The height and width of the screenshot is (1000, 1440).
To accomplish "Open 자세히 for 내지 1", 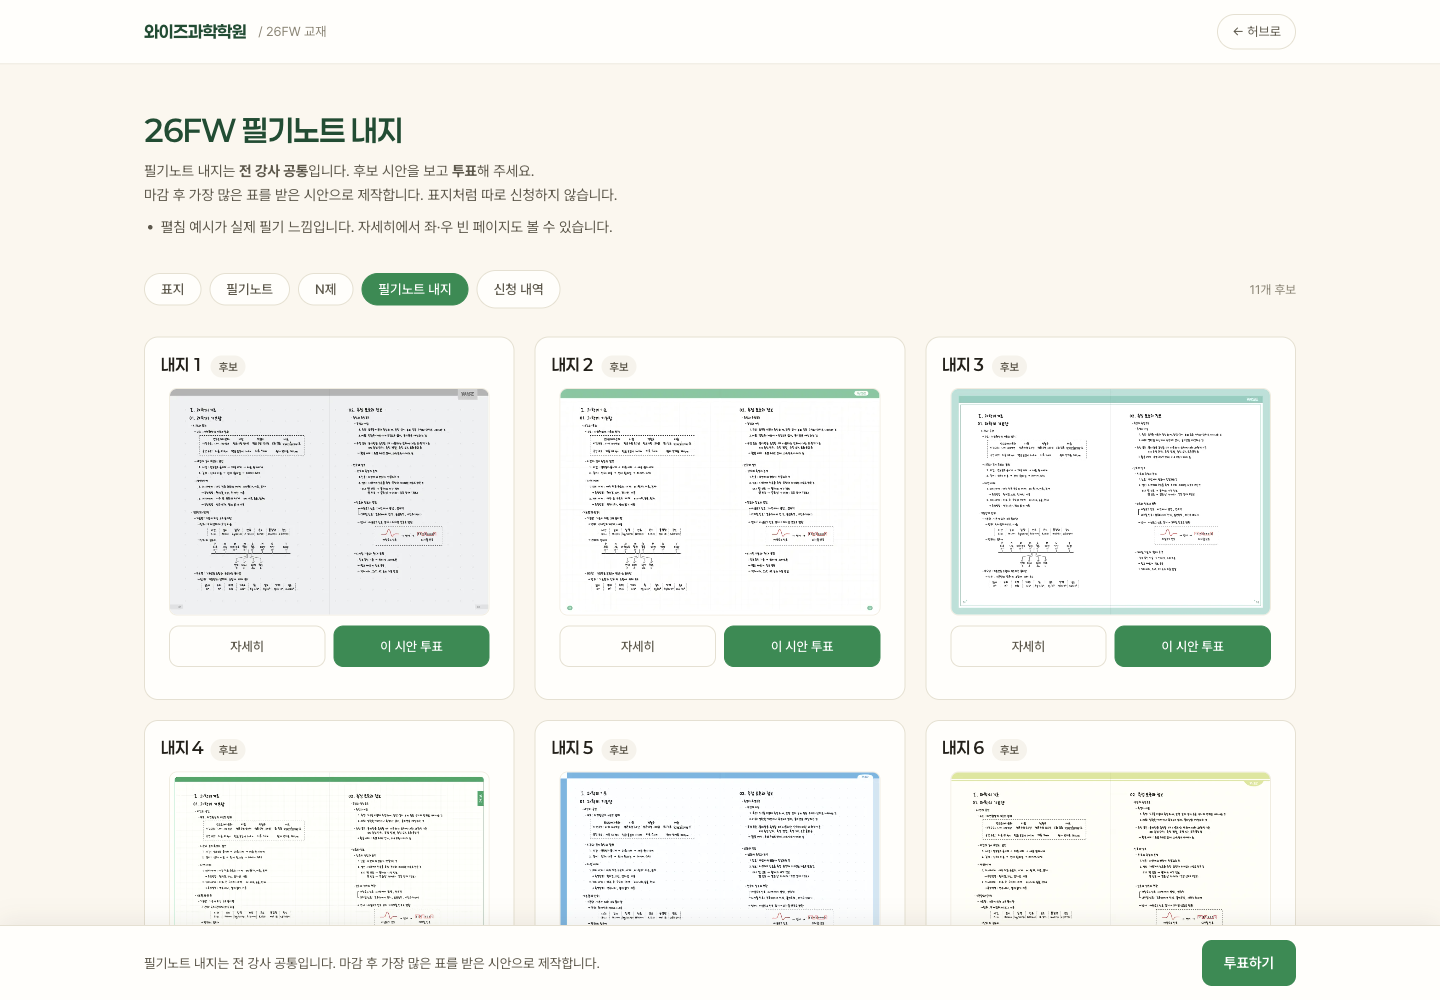I will [x=247, y=646].
